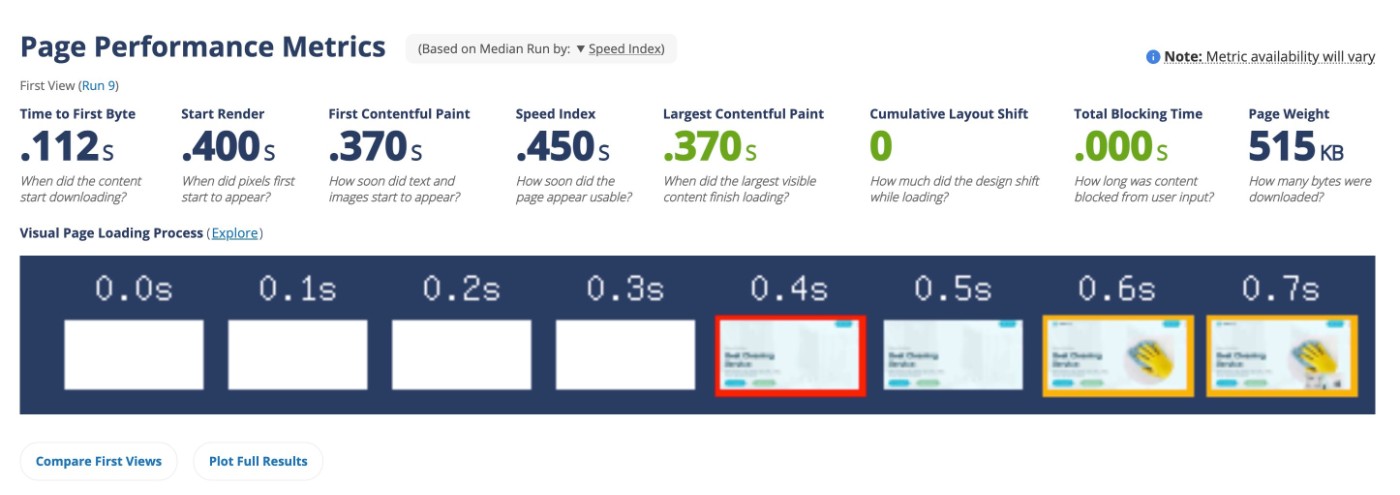The height and width of the screenshot is (495, 1400).
Task: Click the 0.4s timestamp label
Action: click(789, 289)
